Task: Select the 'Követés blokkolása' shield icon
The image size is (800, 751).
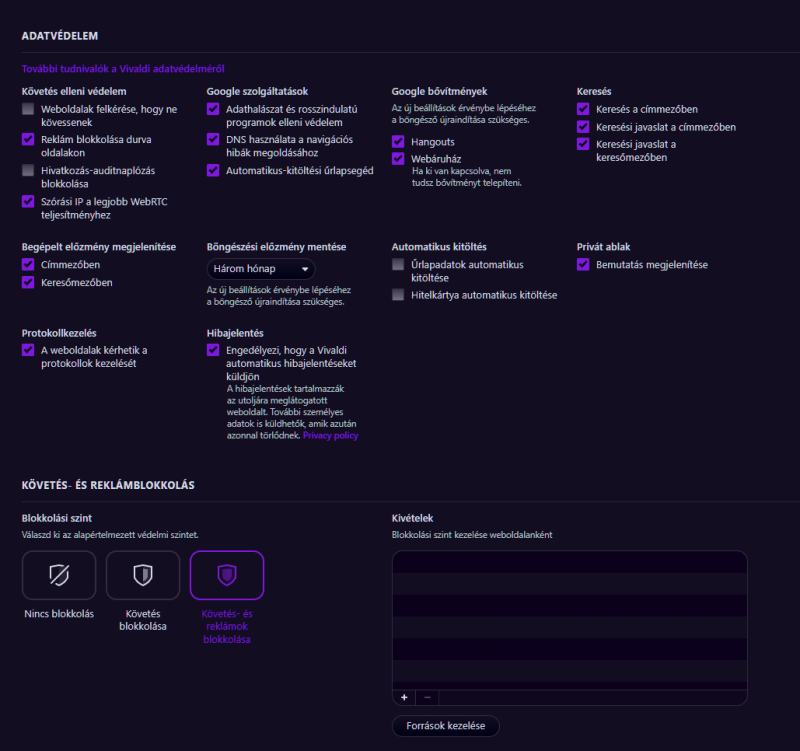Action: point(143,575)
